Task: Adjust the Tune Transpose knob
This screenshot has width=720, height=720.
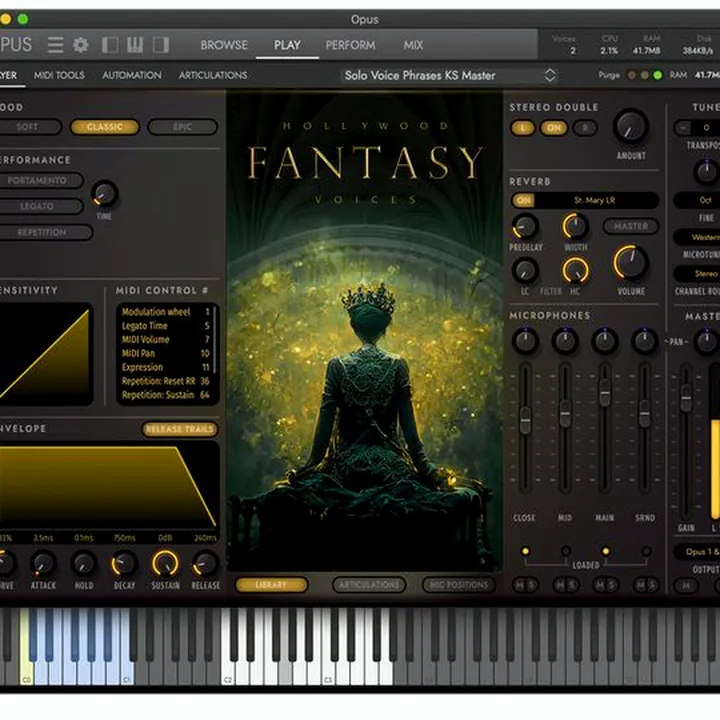Action: pyautogui.click(x=706, y=172)
